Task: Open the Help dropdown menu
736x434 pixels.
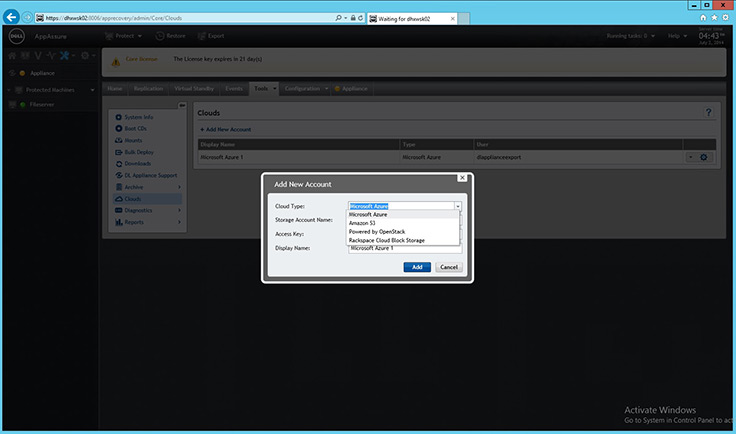Action: click(677, 36)
